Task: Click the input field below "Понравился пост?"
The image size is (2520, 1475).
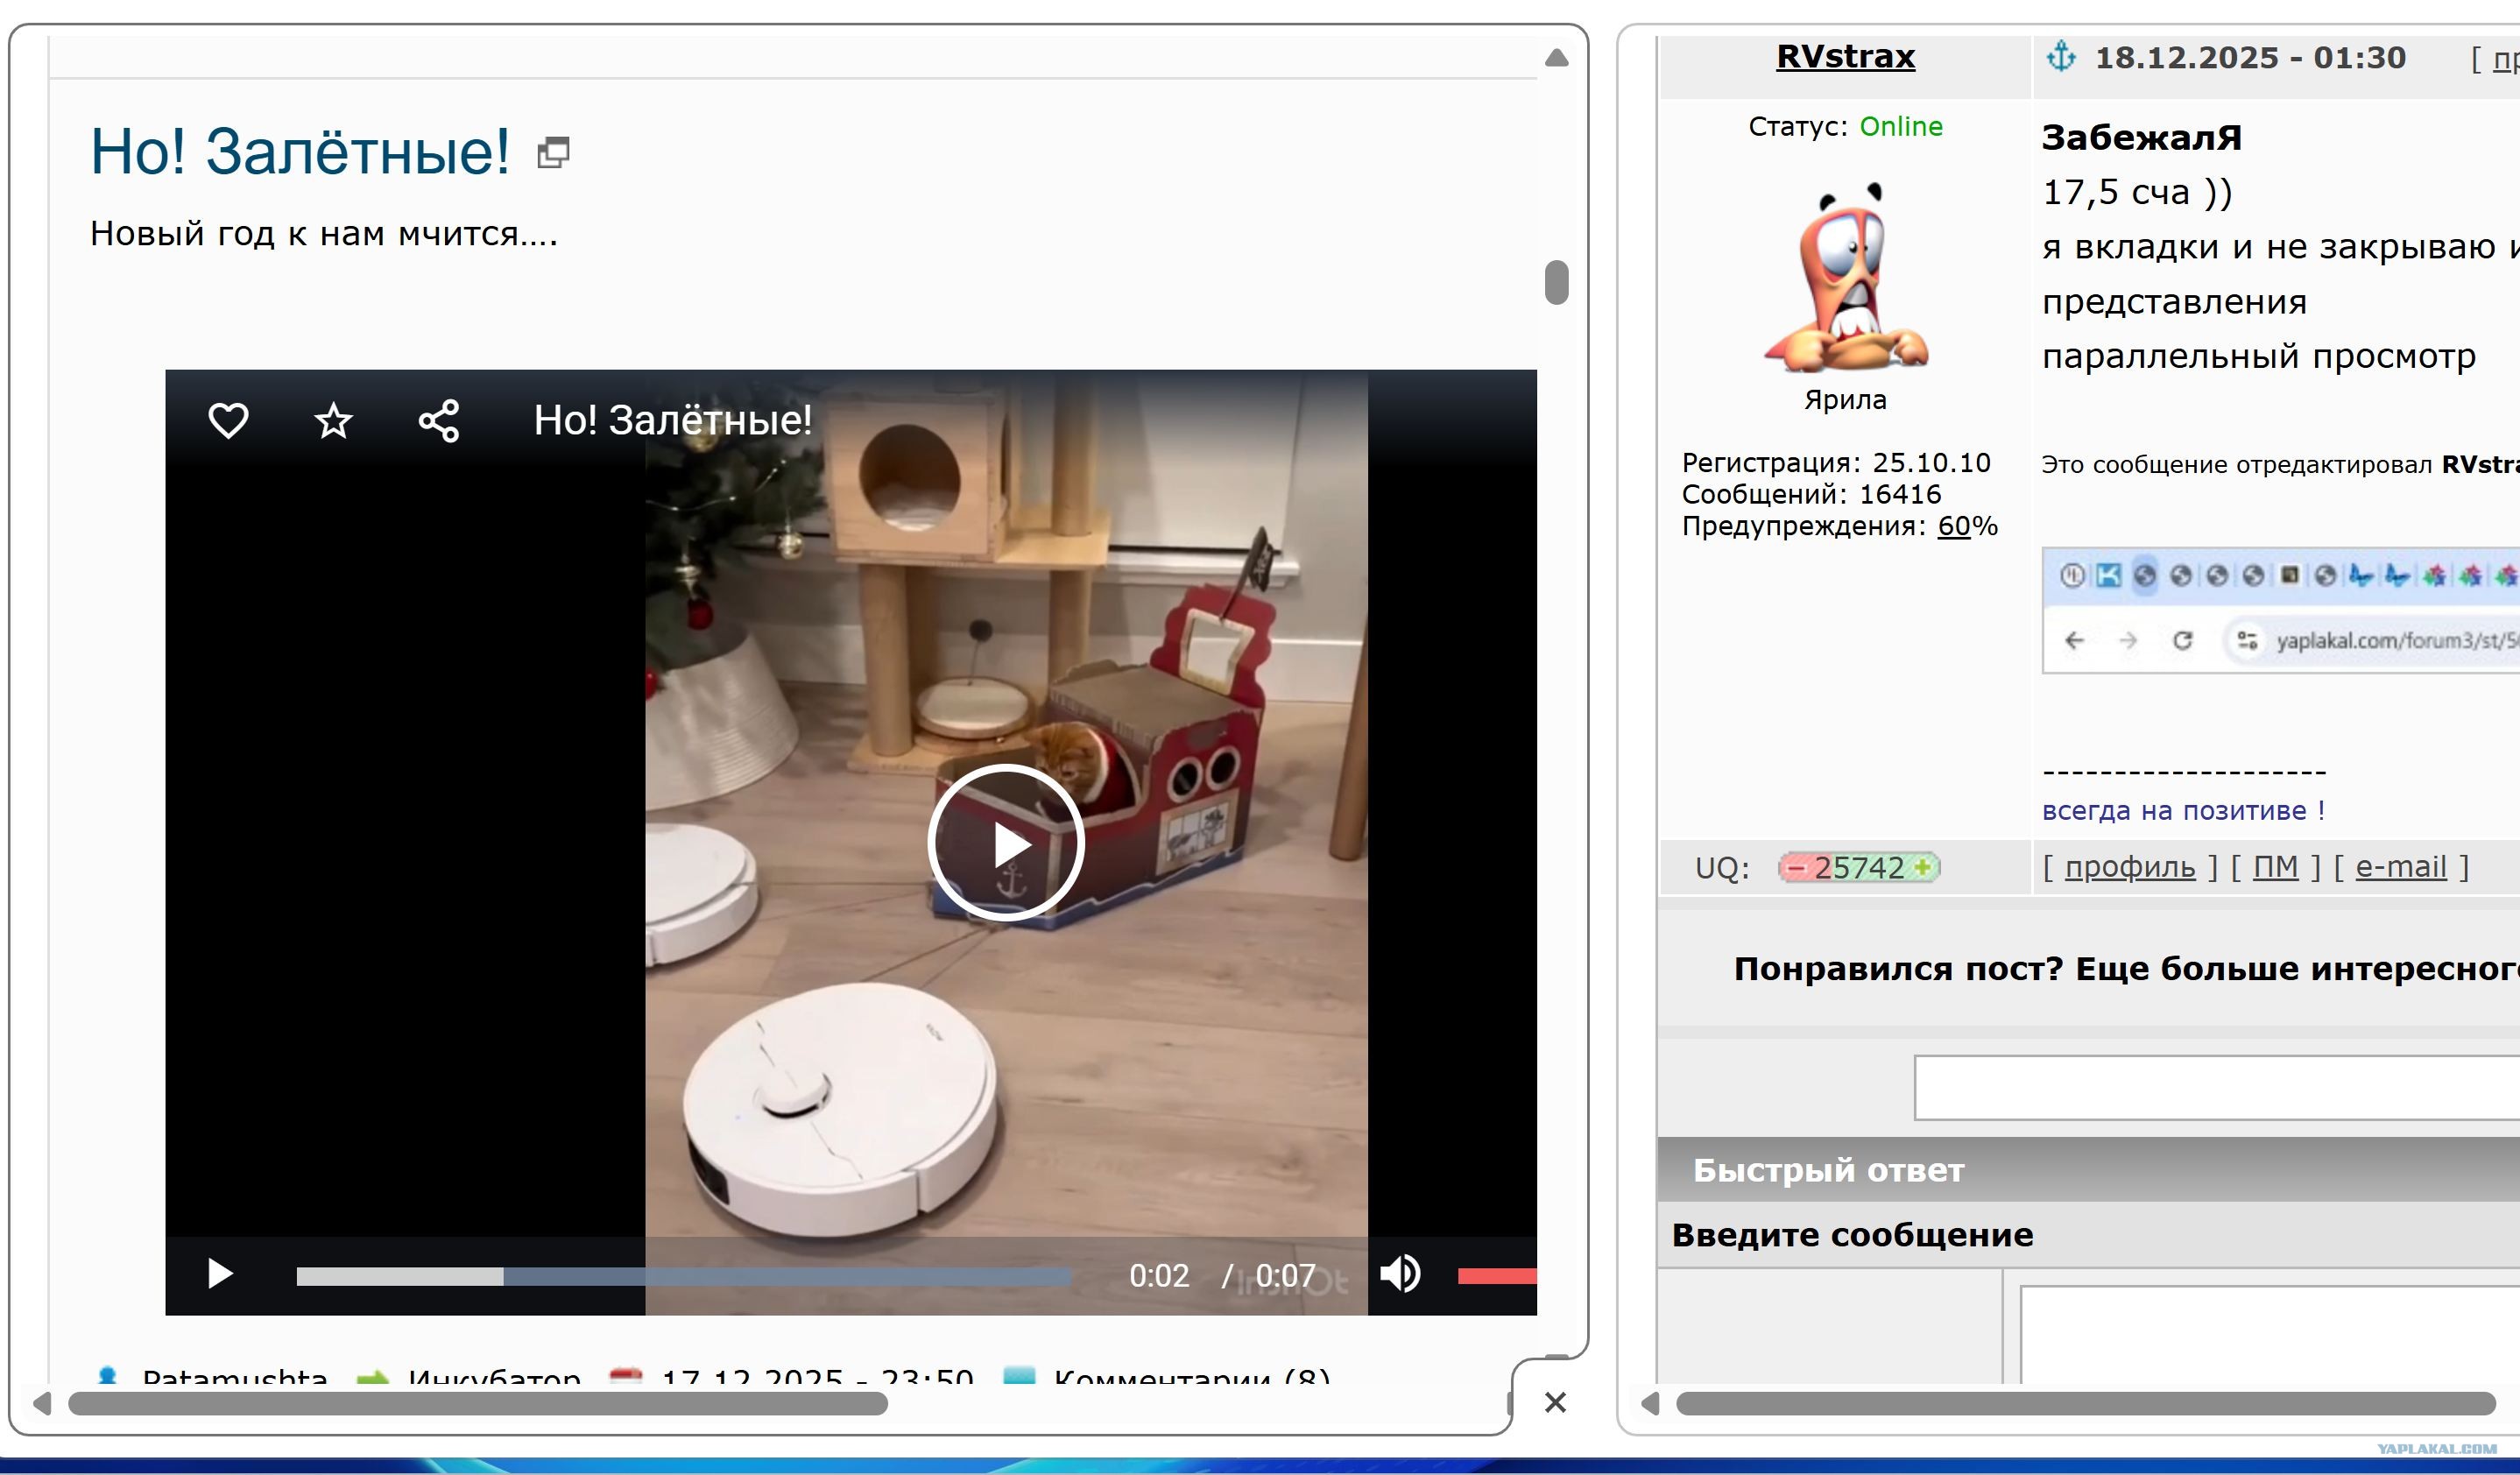Action: click(x=2217, y=1087)
